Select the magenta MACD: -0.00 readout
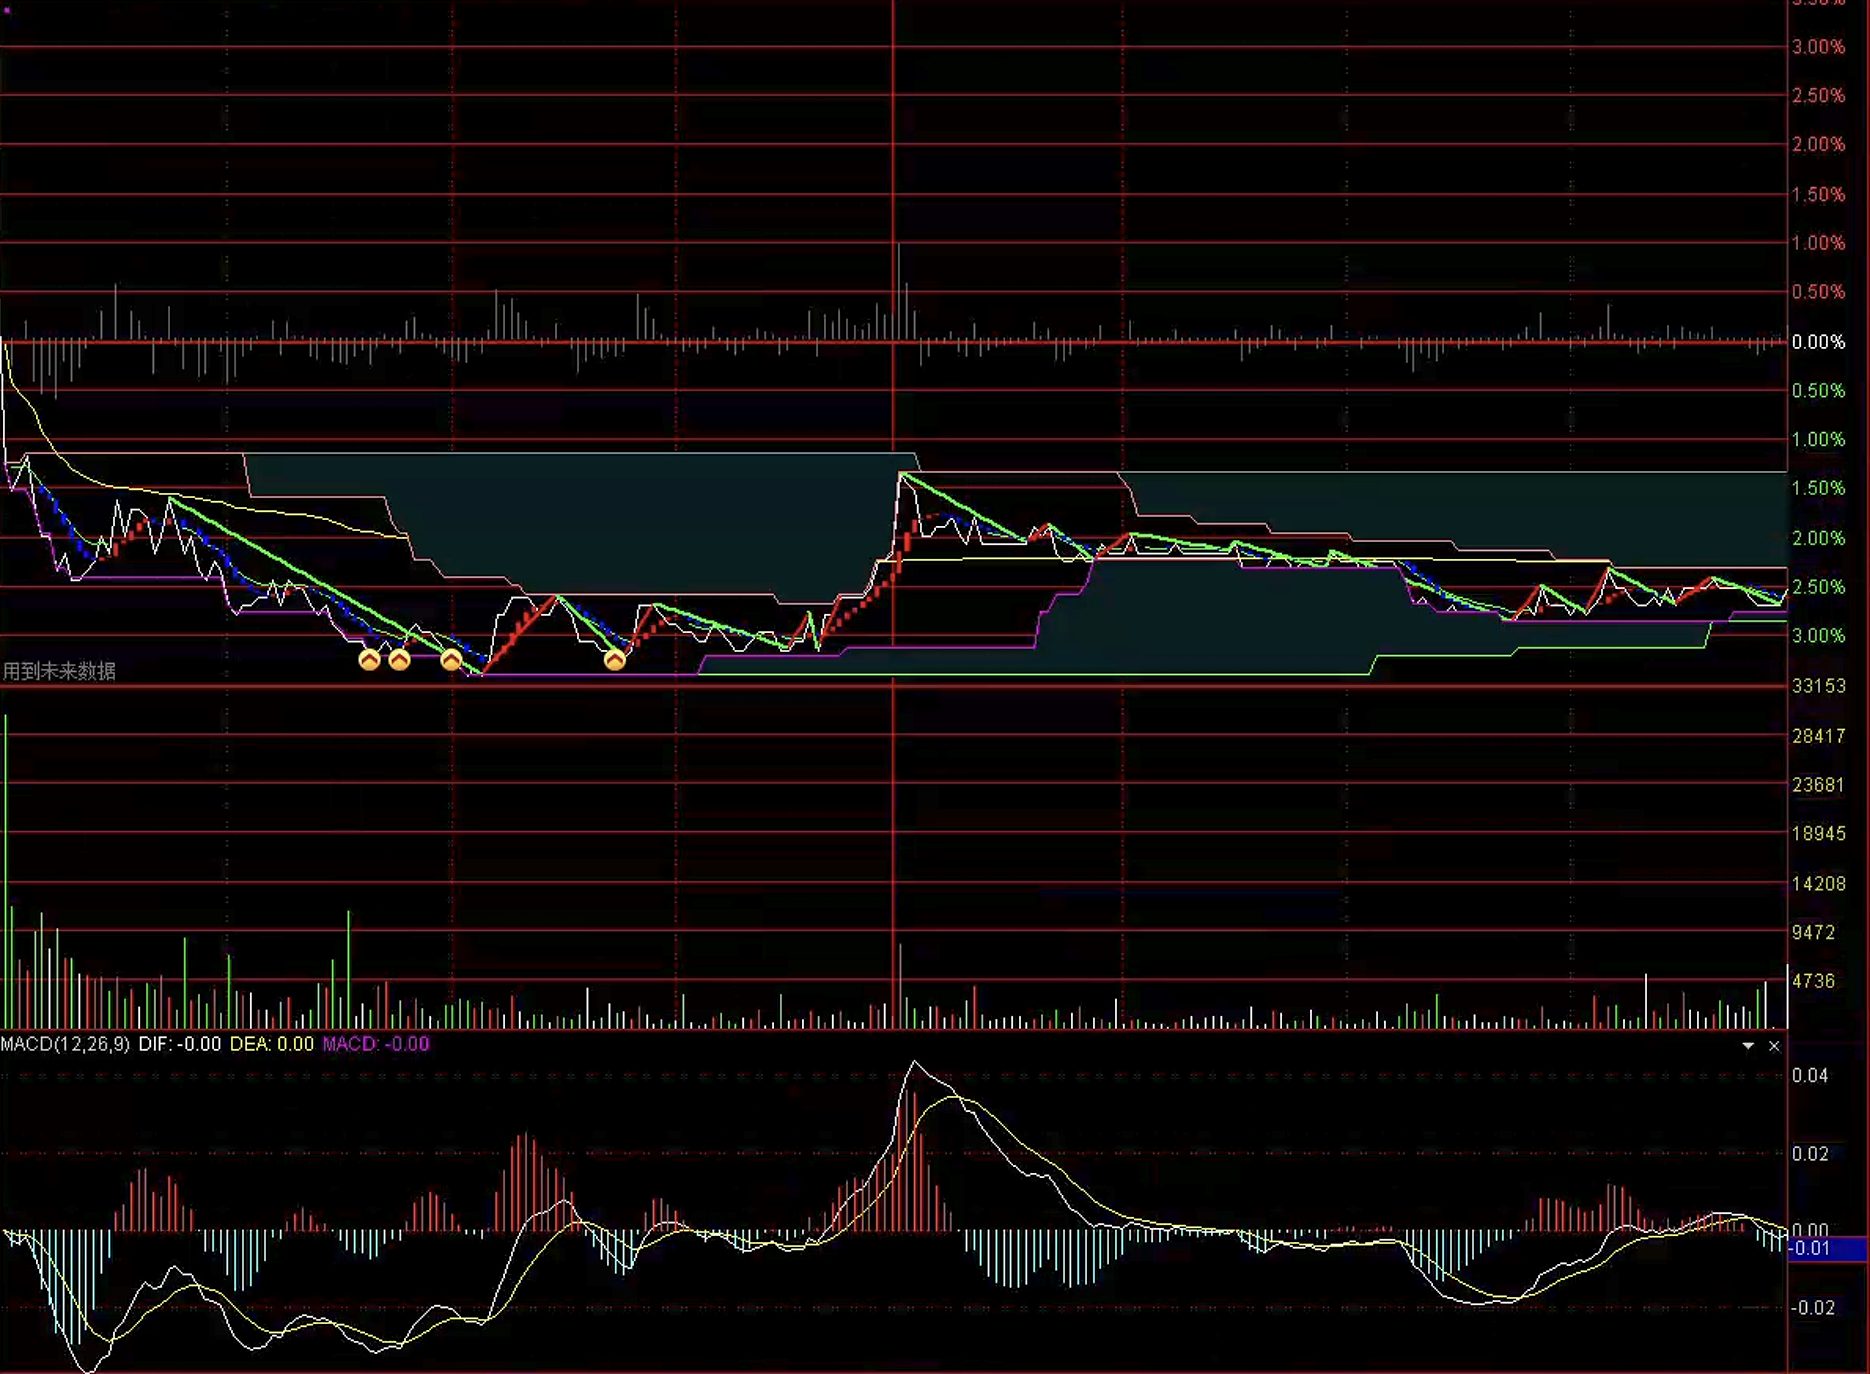This screenshot has height=1374, width=1870. [376, 1044]
